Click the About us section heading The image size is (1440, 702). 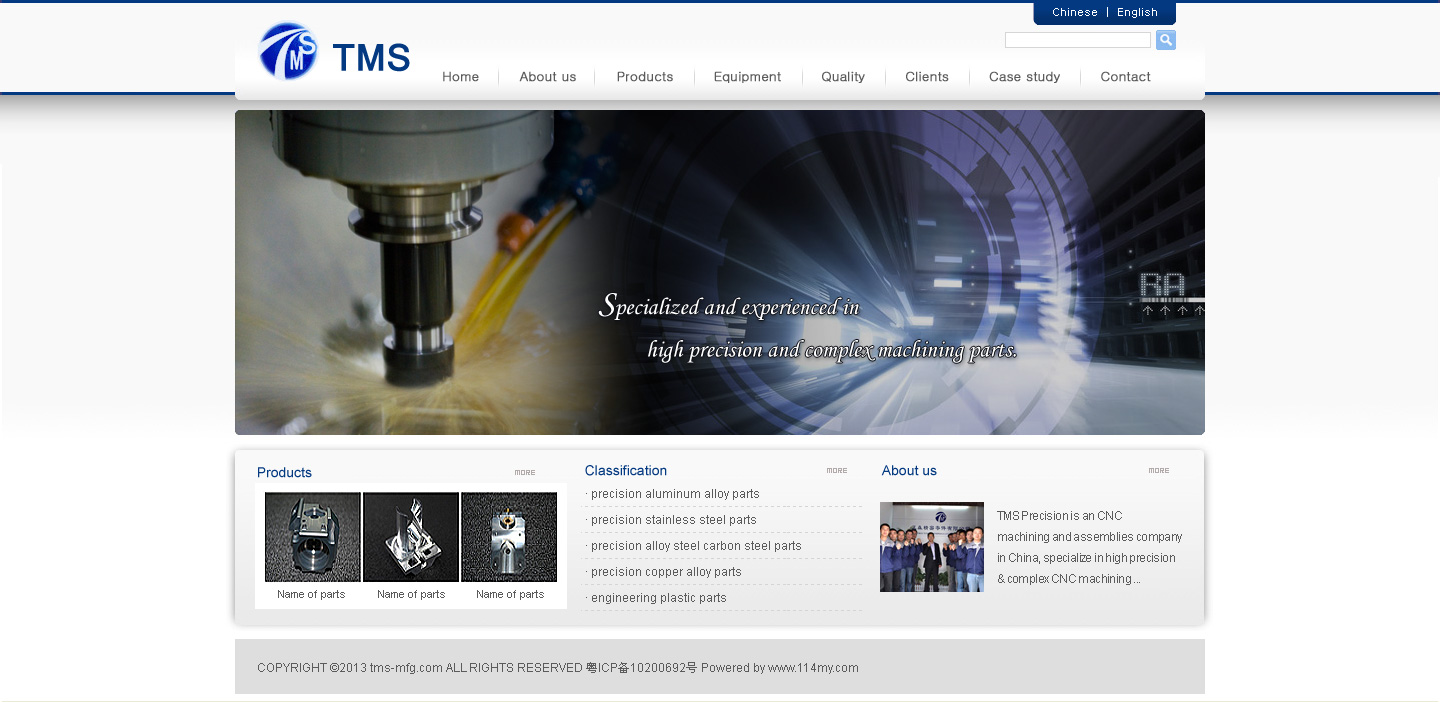pos(909,471)
